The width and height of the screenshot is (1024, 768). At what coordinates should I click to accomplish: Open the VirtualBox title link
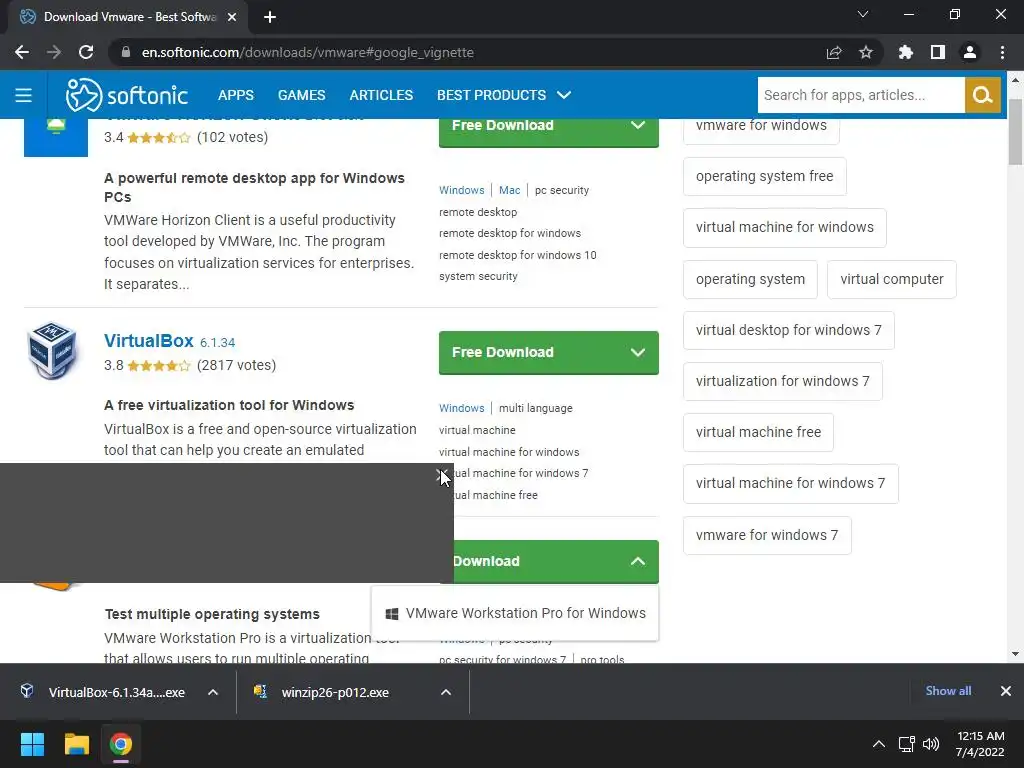pos(149,341)
